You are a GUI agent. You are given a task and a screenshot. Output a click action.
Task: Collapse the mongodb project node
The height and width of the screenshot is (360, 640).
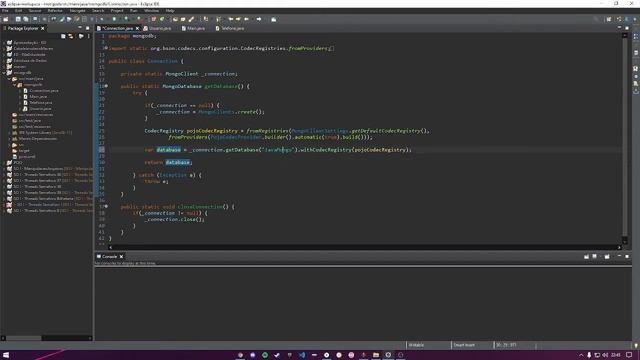point(4,73)
